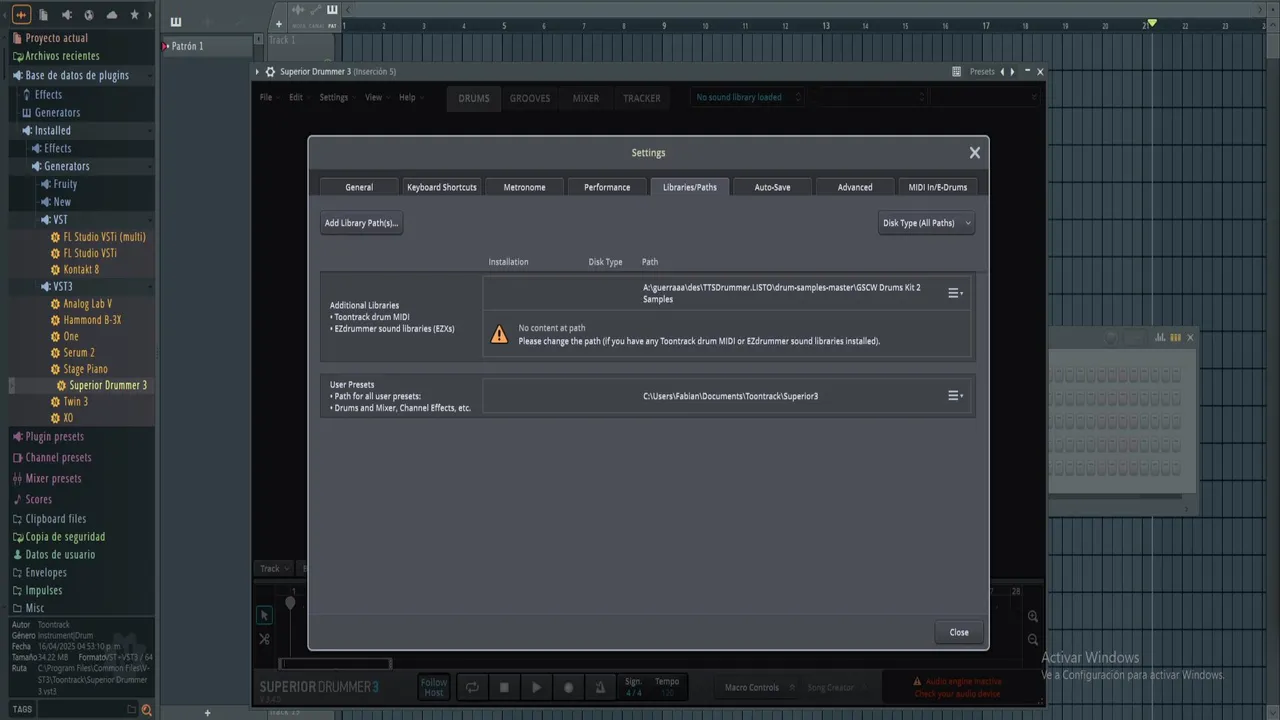Screen dimensions: 1280x720
Task: Click the piano icon above the pattern list
Action: coord(176,22)
